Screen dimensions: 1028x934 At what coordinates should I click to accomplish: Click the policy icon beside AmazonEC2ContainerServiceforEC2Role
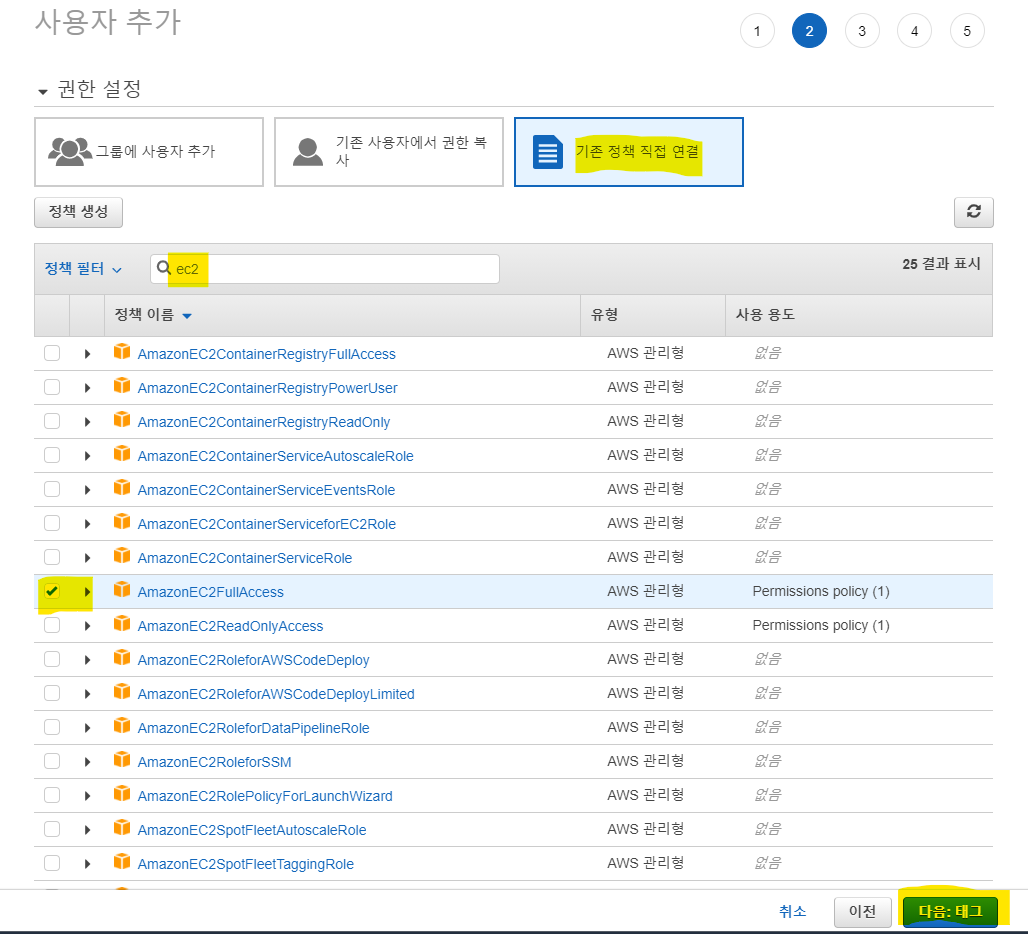click(x=122, y=522)
